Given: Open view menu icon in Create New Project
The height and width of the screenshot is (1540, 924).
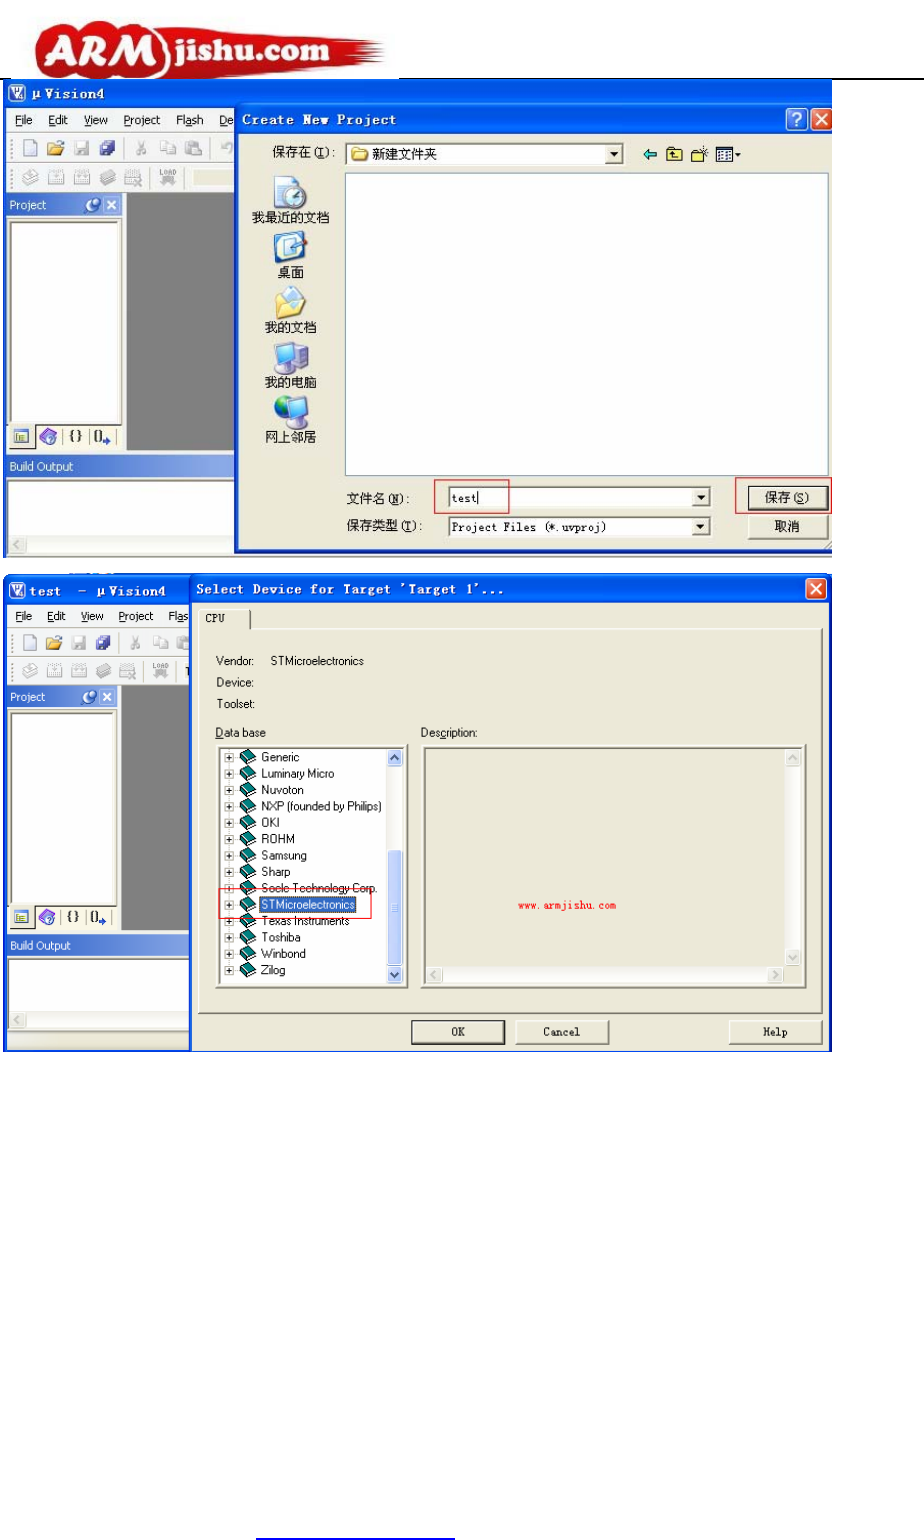Looking at the screenshot, I should point(728,154).
